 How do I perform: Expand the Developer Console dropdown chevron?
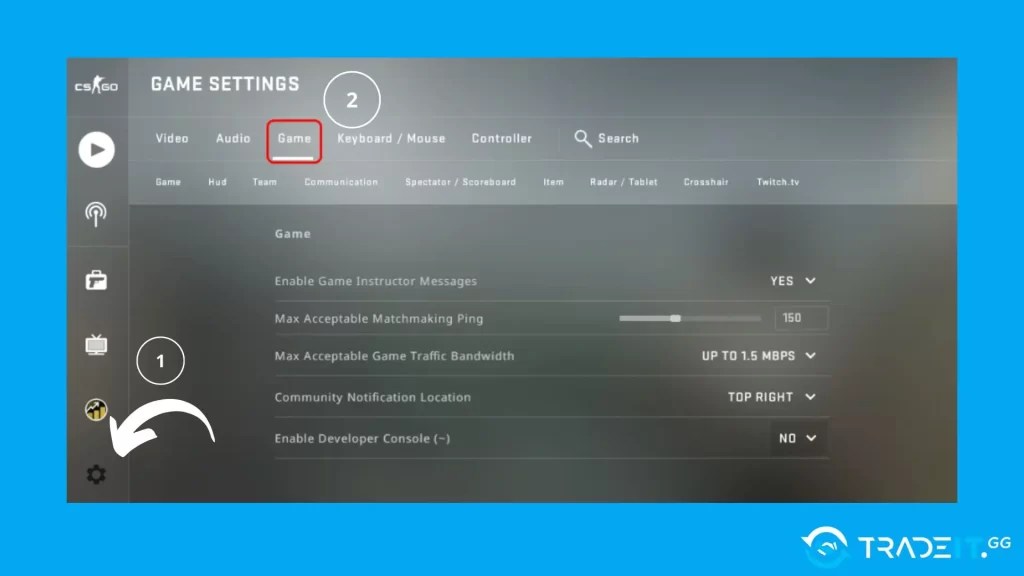(811, 438)
